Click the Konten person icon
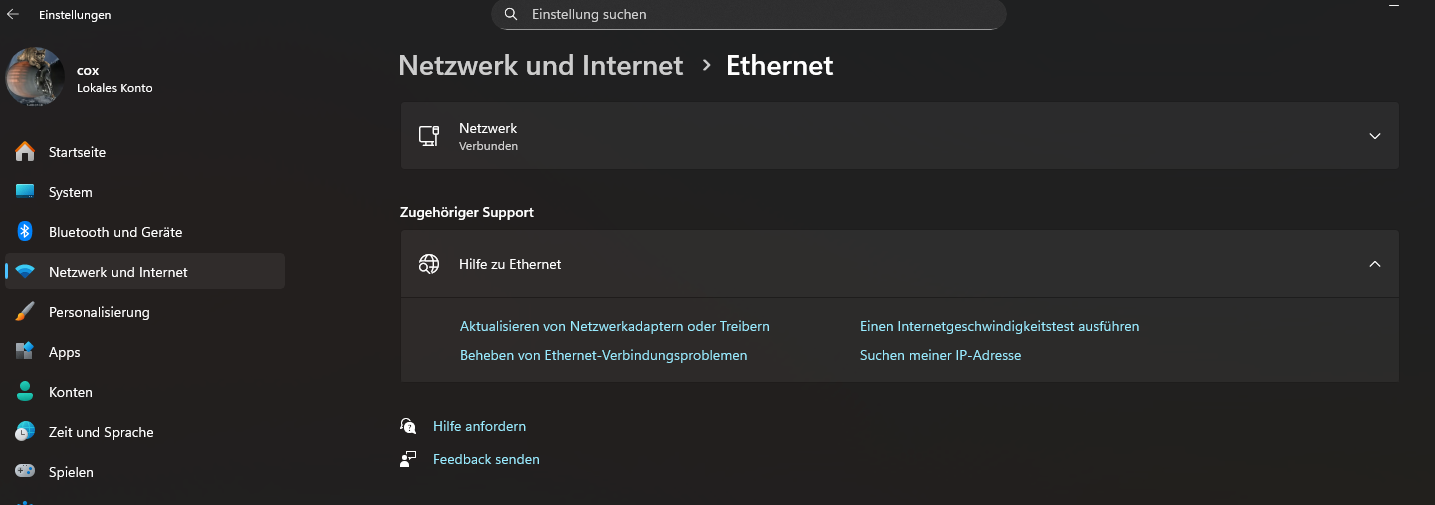This screenshot has height=505, width=1435. tap(25, 392)
